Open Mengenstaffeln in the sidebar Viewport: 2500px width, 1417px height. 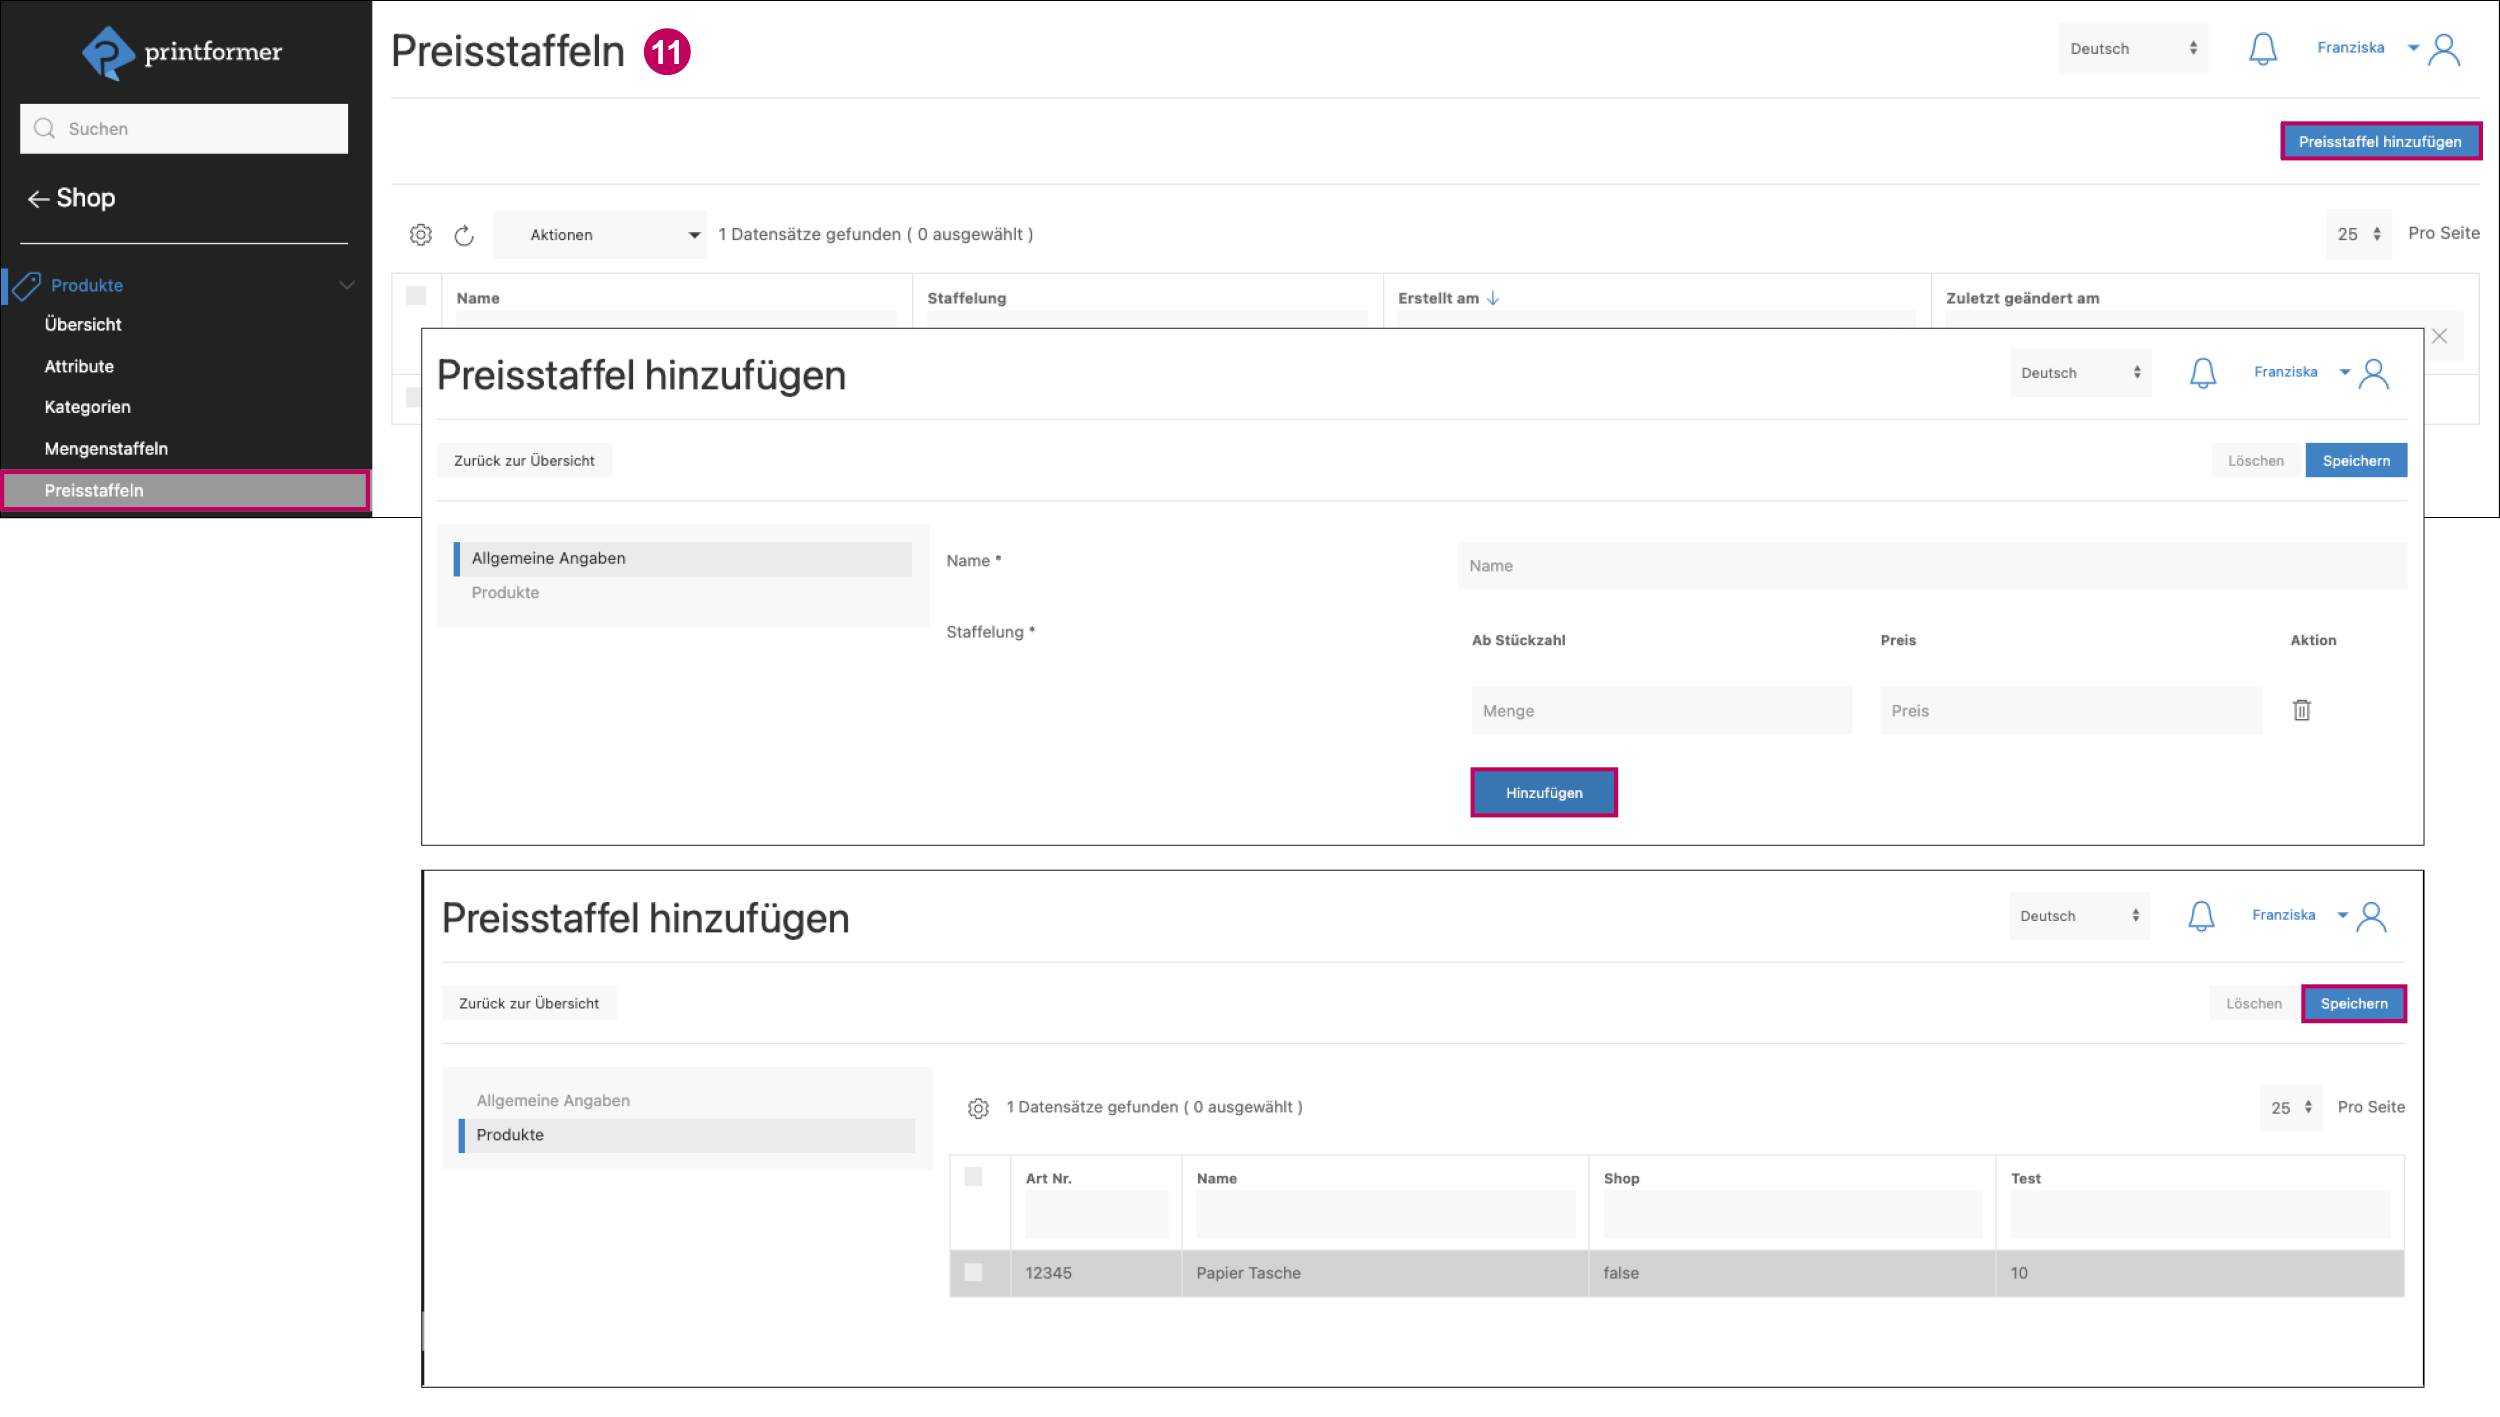[x=106, y=449]
